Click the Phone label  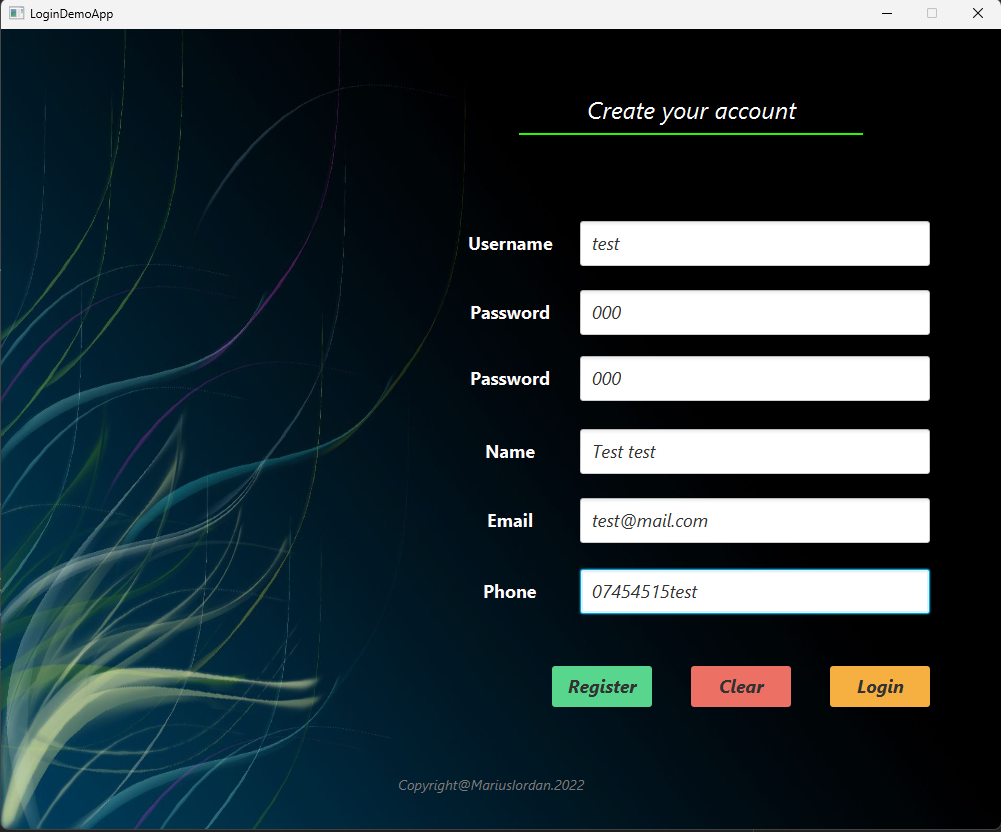[x=510, y=591]
